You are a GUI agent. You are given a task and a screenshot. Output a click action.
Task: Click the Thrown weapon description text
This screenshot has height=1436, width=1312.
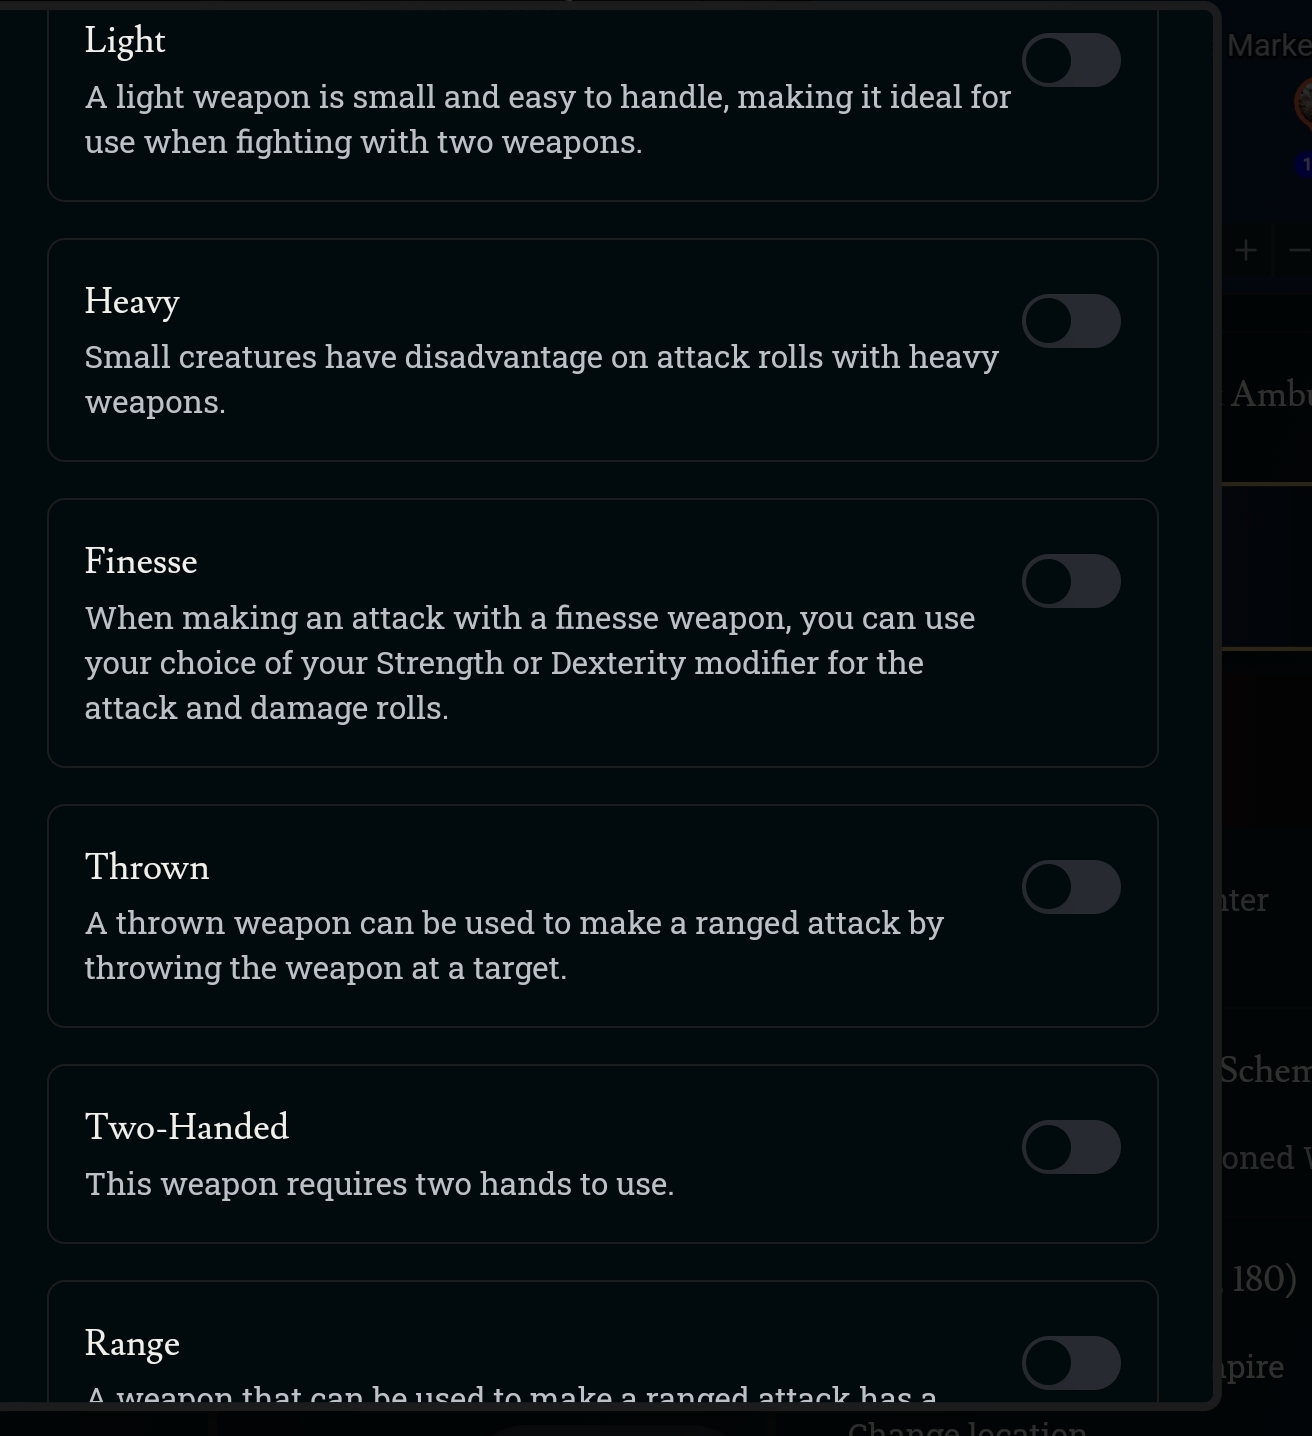coord(514,945)
